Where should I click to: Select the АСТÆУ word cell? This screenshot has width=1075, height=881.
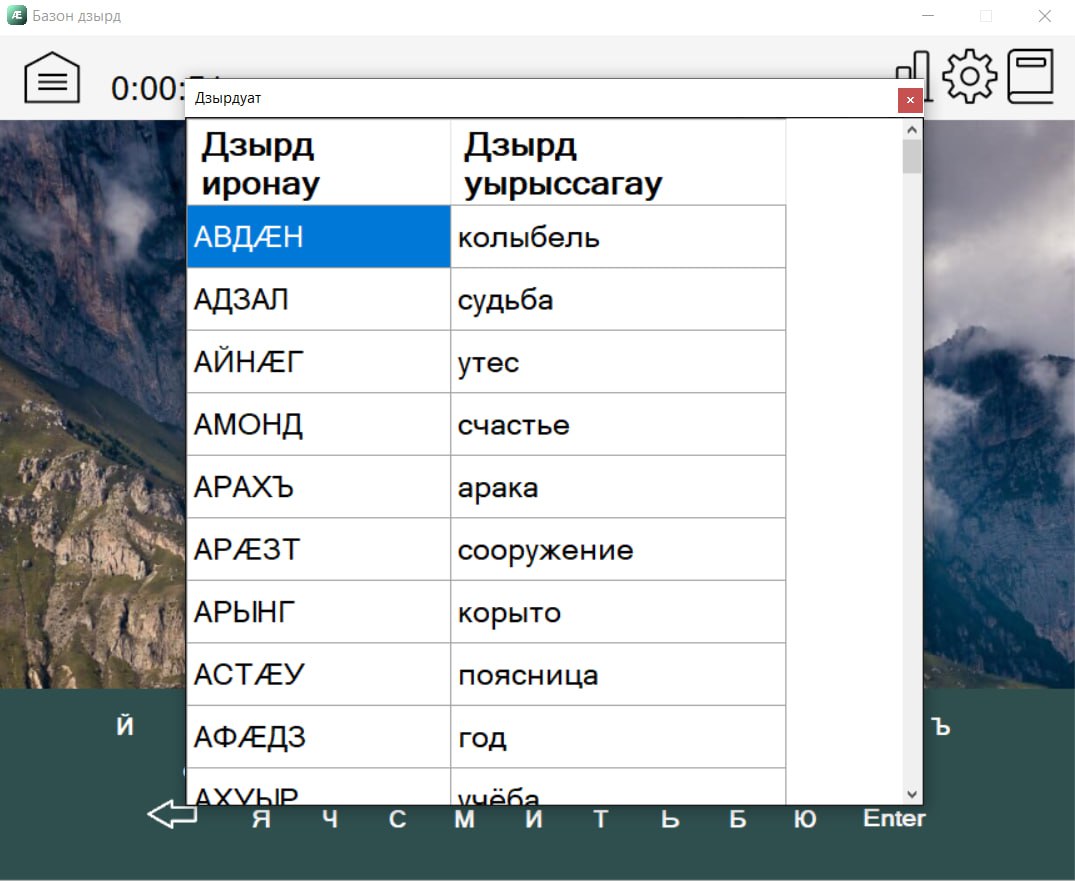tap(318, 674)
